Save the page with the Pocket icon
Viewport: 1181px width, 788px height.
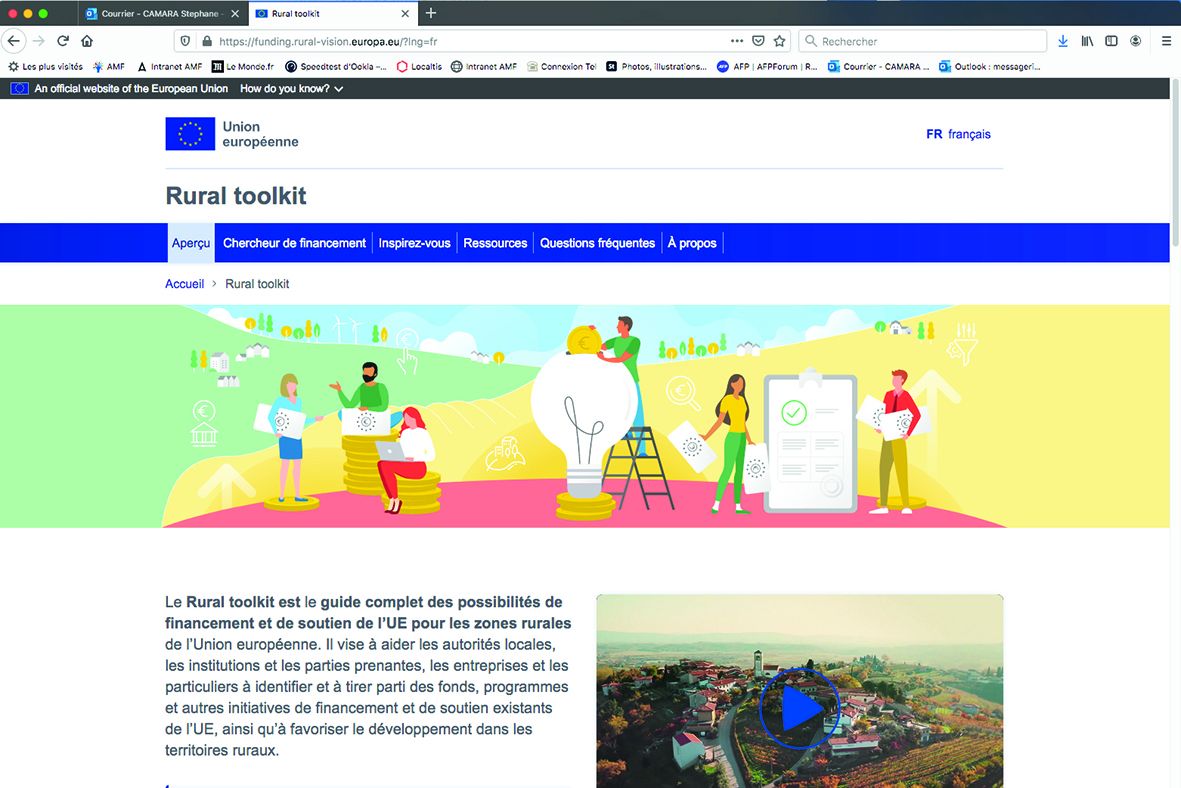click(758, 41)
